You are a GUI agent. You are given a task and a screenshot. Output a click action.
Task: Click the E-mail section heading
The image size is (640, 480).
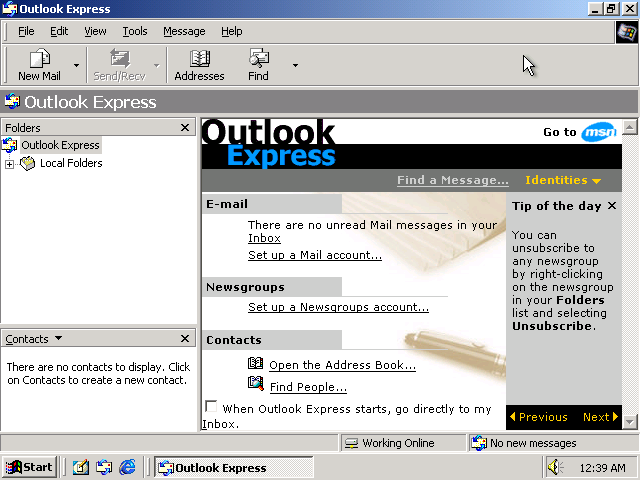227,204
